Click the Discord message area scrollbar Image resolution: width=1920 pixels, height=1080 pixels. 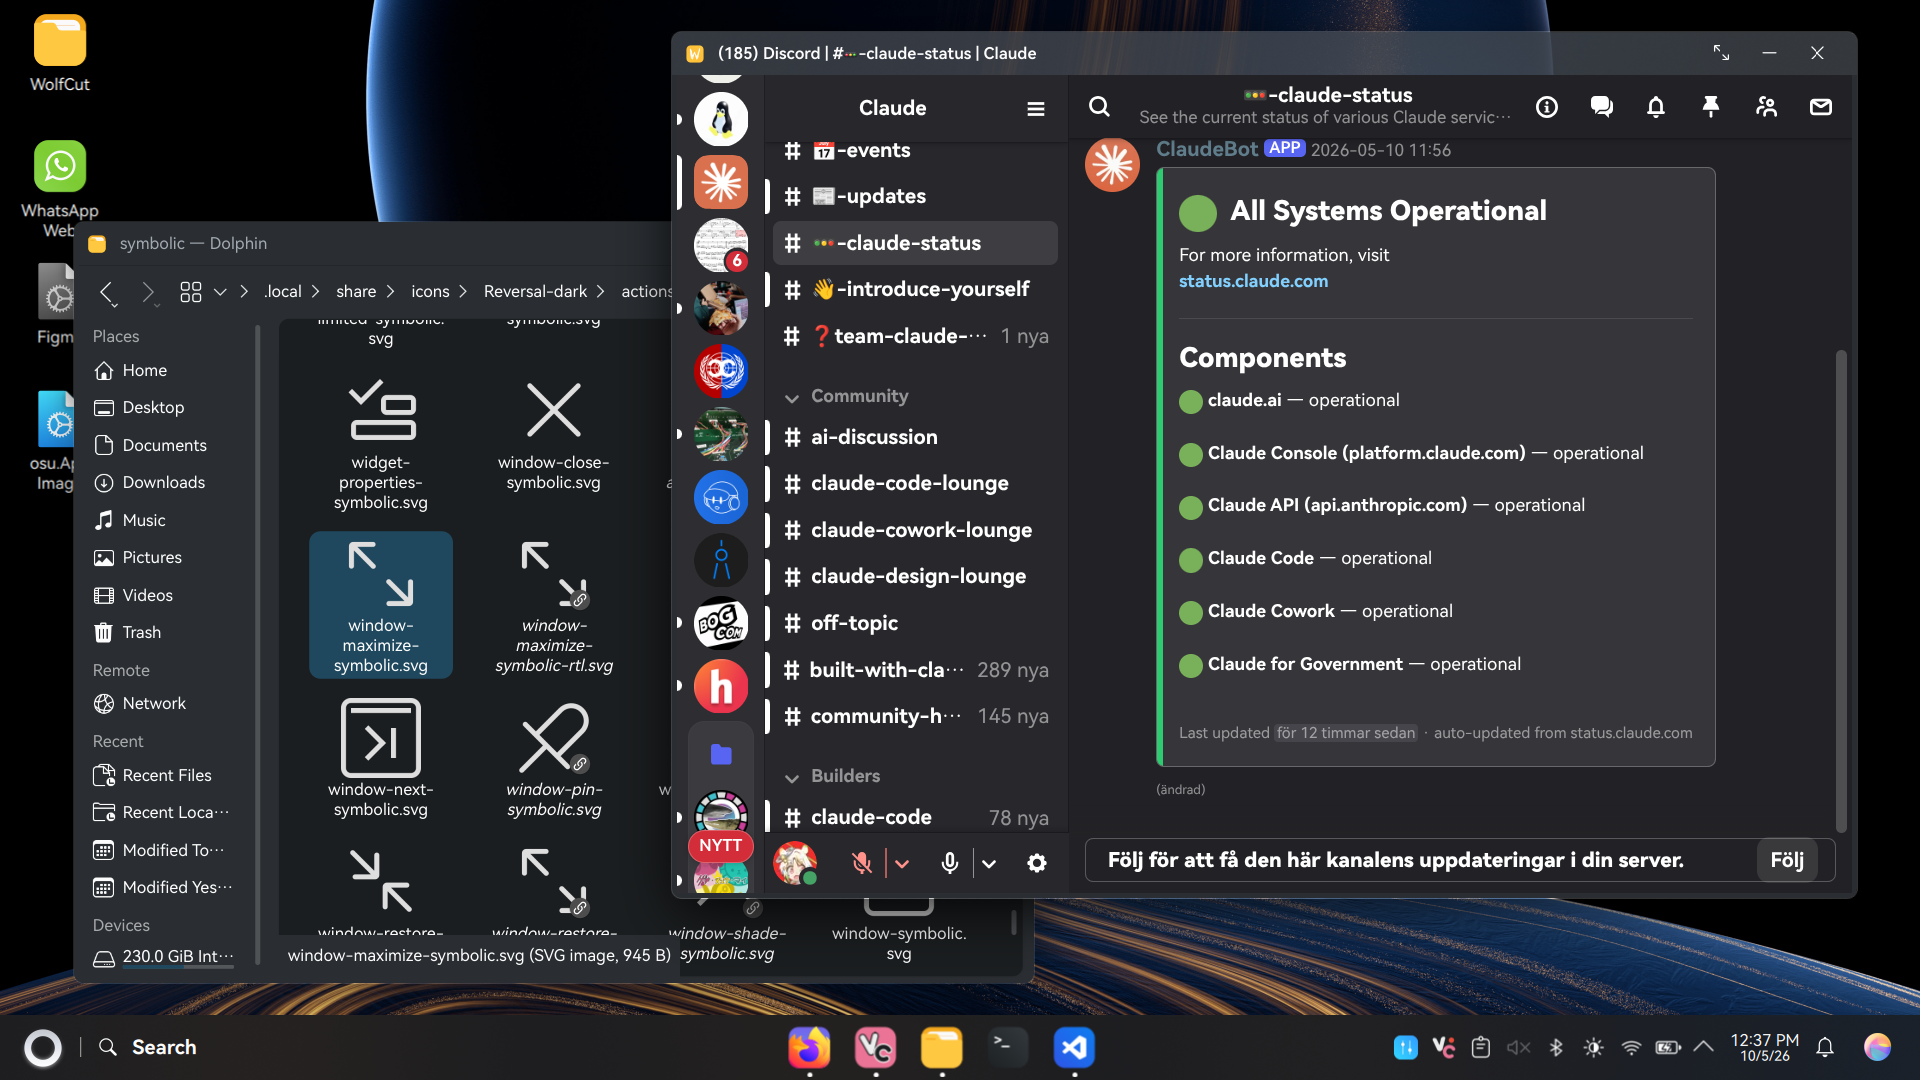point(1841,590)
